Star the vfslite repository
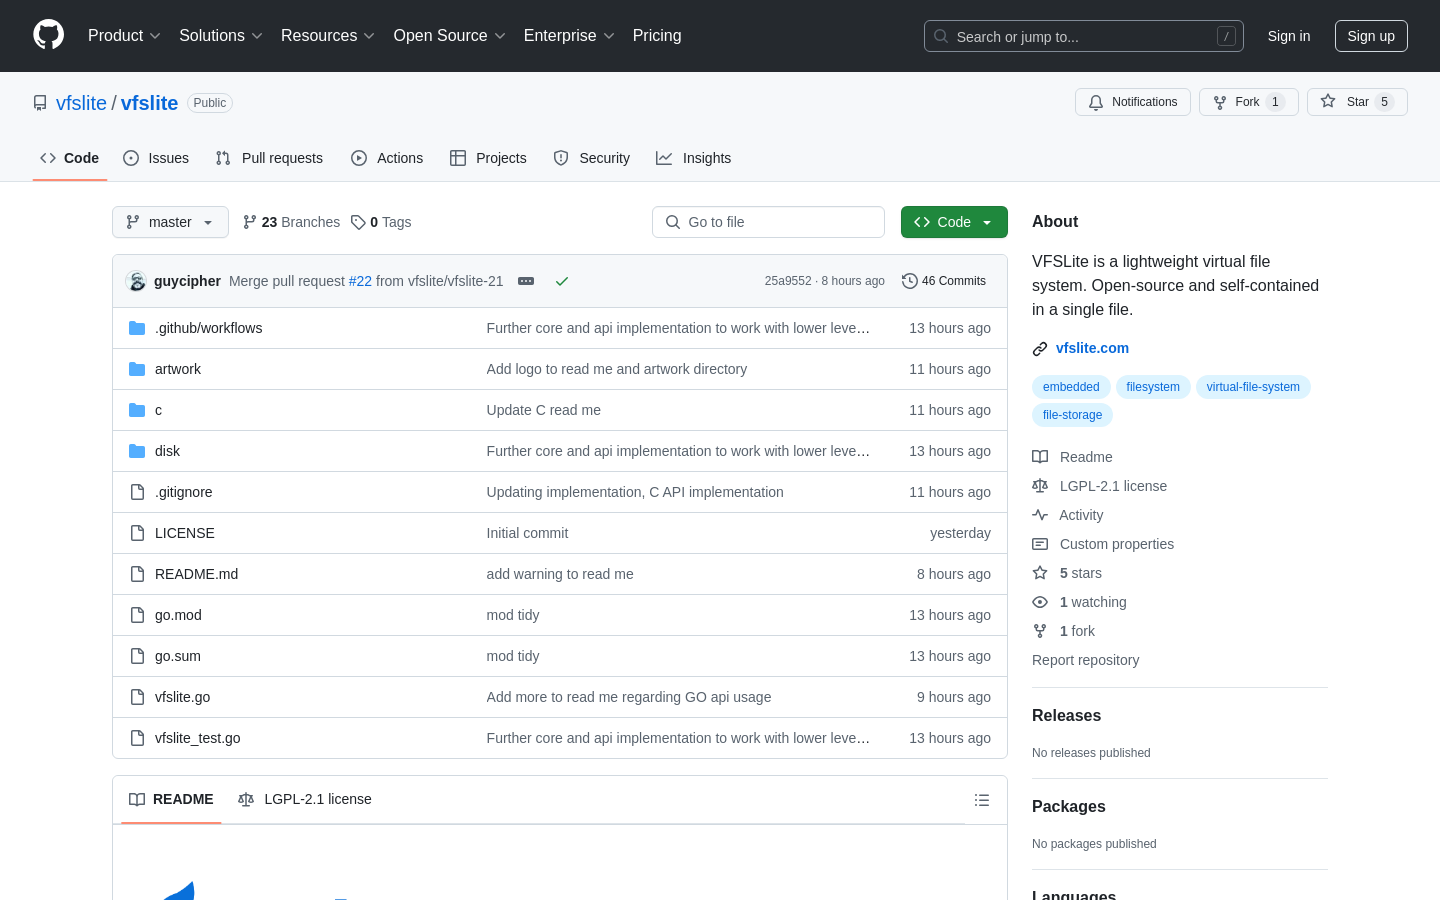Viewport: 1440px width, 900px height. (x=1357, y=102)
